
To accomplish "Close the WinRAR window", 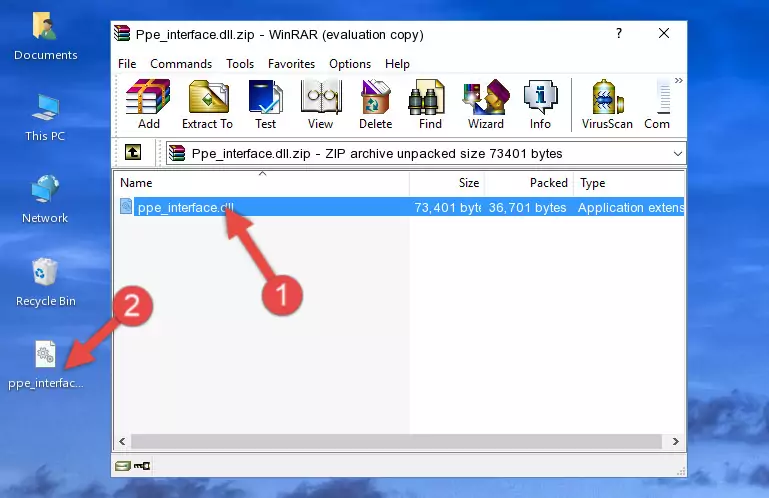I will click(664, 33).
